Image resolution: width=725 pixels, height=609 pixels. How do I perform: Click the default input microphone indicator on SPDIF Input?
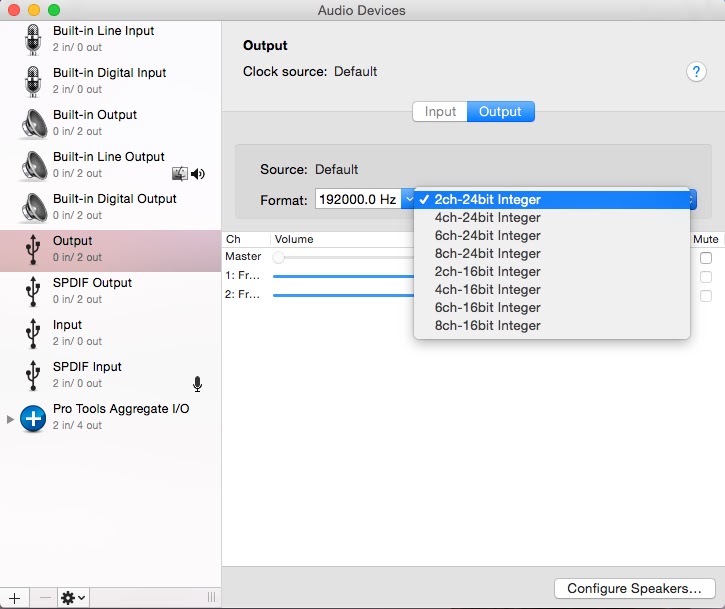click(x=197, y=384)
